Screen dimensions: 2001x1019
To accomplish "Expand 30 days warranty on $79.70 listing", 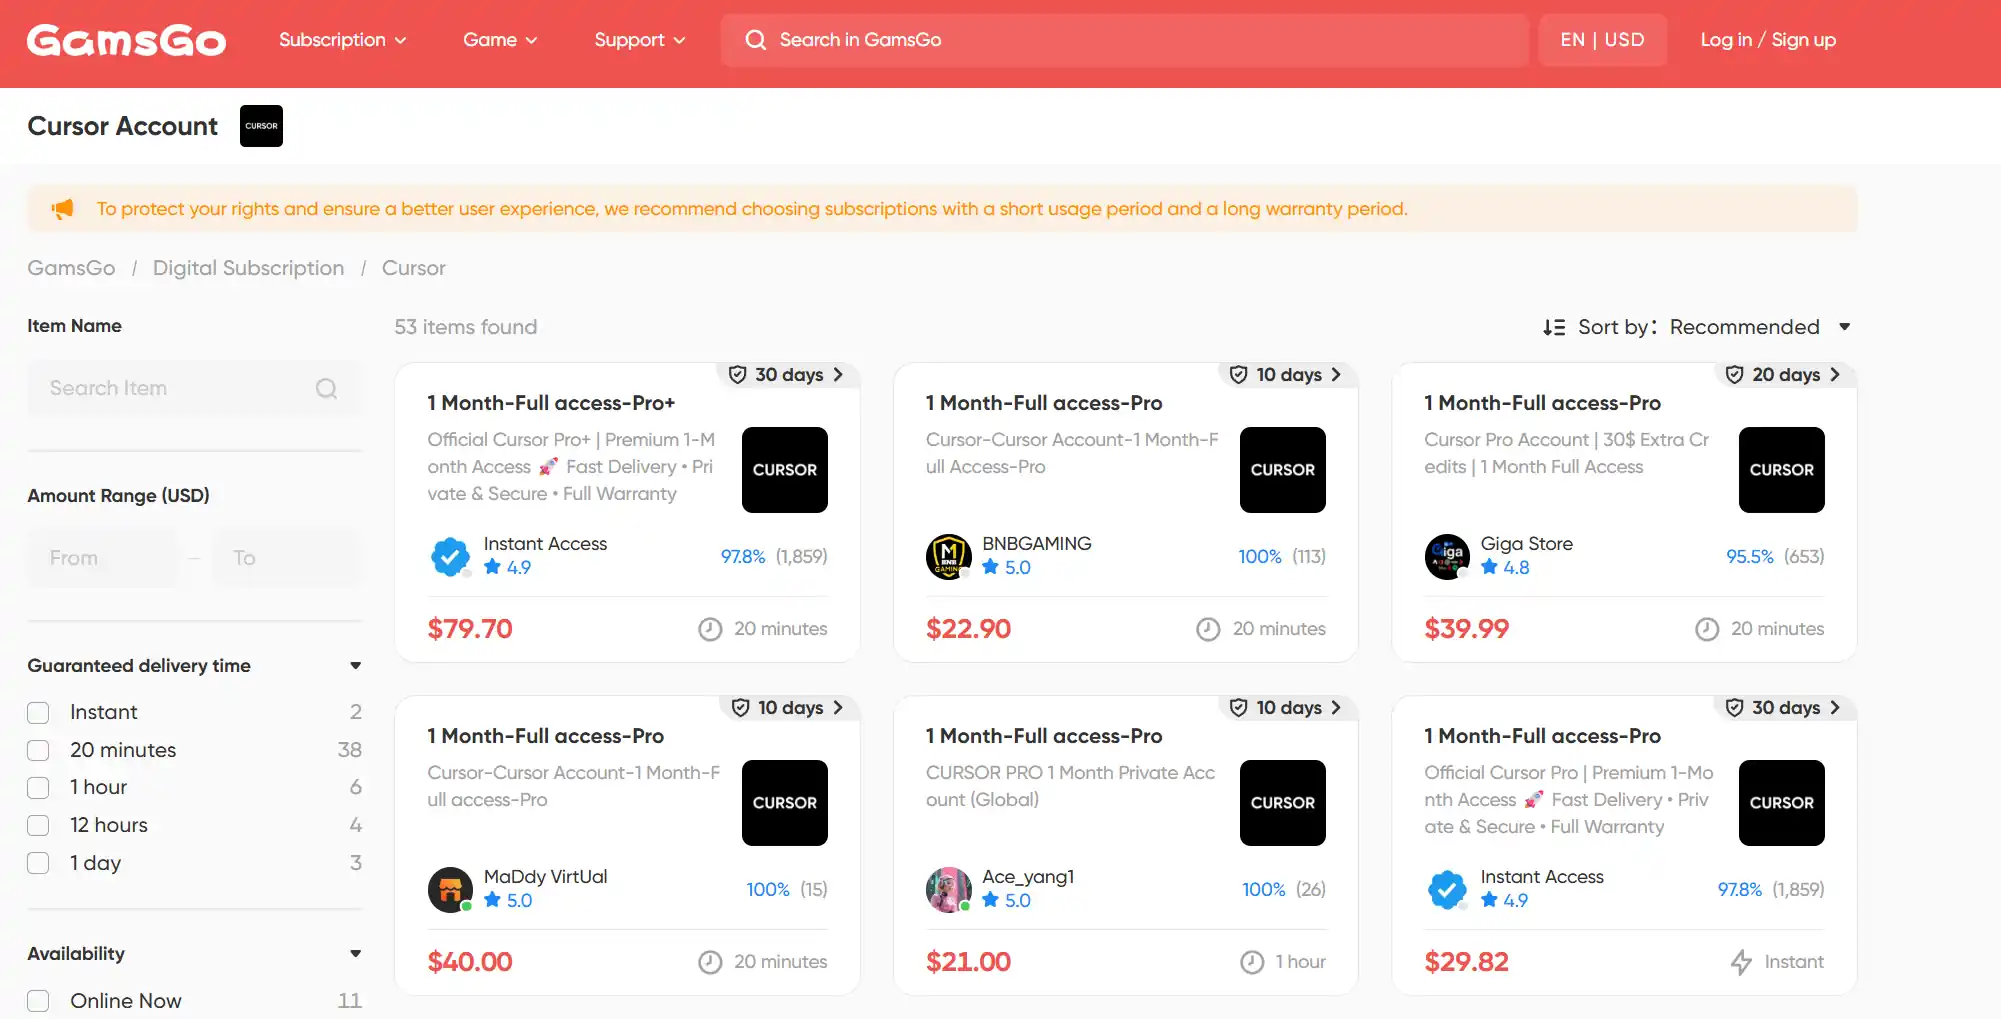I will (x=787, y=375).
